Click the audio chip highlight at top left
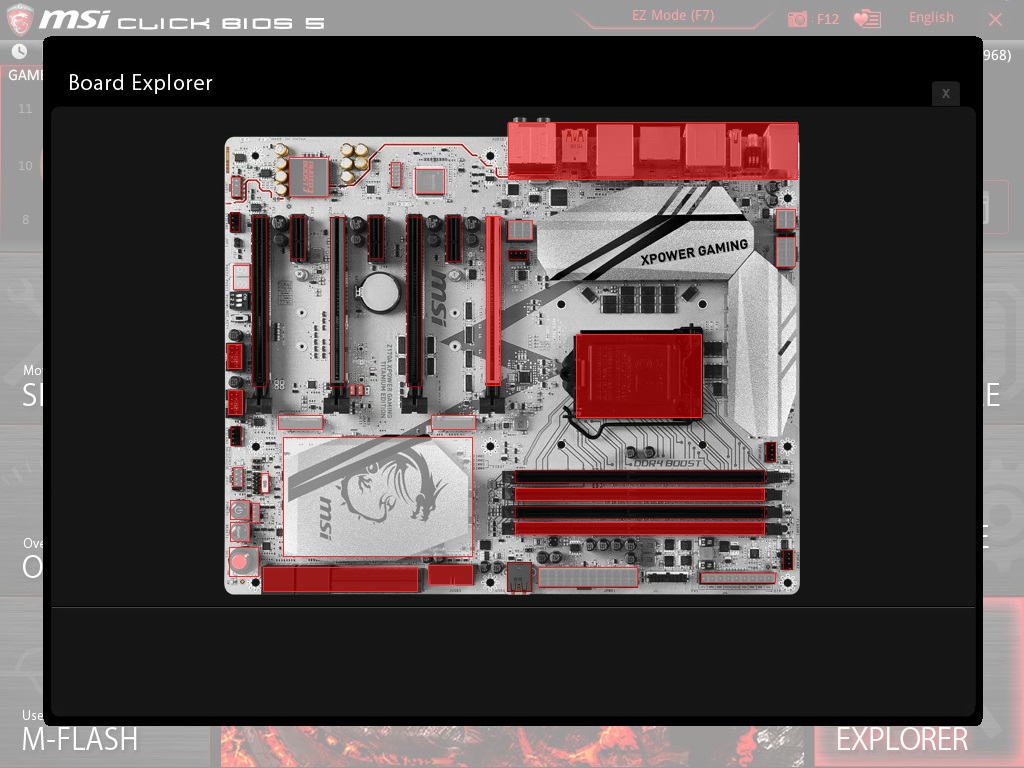Screen dimensions: 1024x768 click(308, 177)
